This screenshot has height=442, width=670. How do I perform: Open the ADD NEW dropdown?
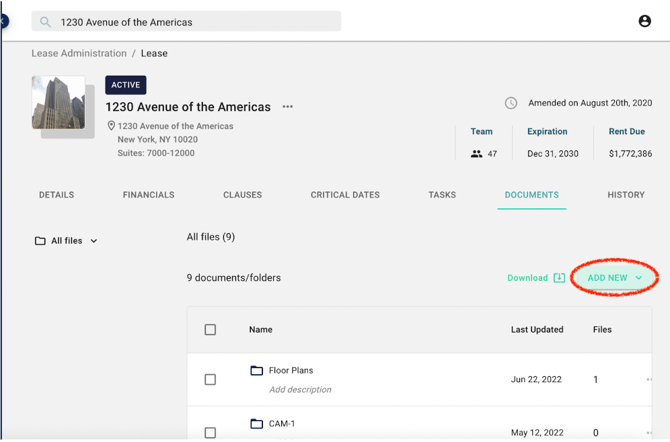614,278
